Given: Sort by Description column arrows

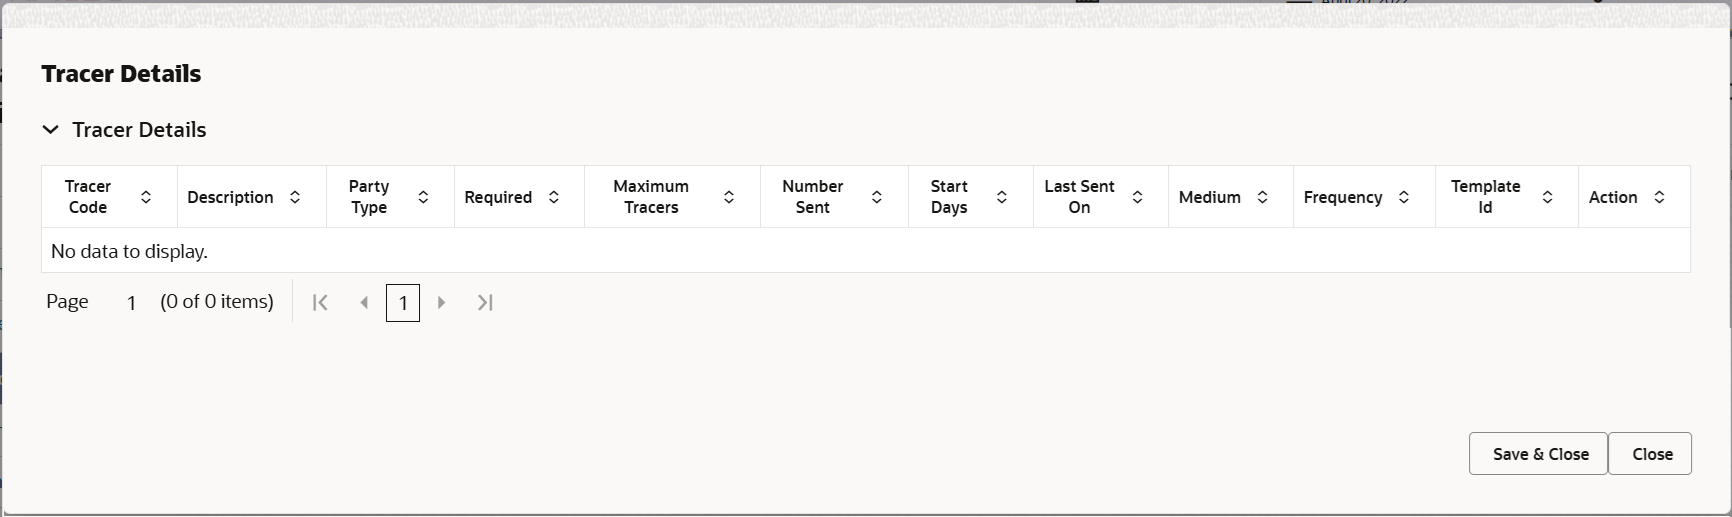Looking at the screenshot, I should [x=295, y=197].
